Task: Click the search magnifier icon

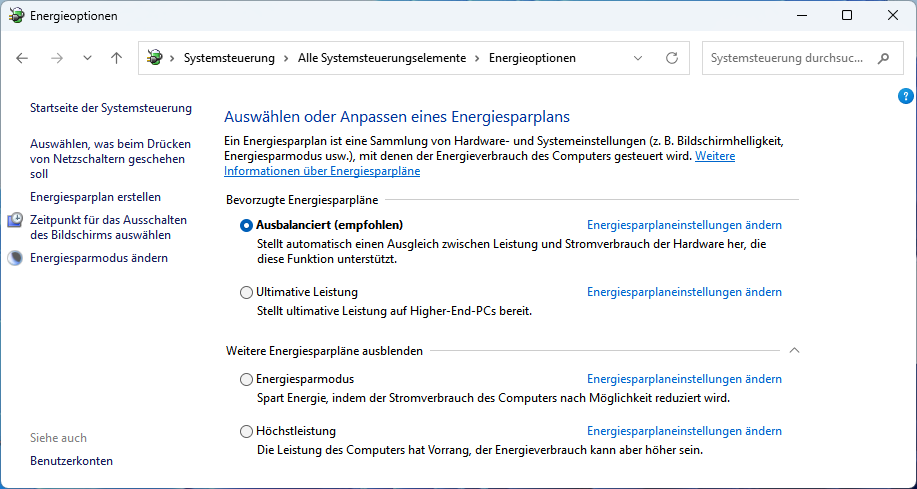Action: point(883,58)
